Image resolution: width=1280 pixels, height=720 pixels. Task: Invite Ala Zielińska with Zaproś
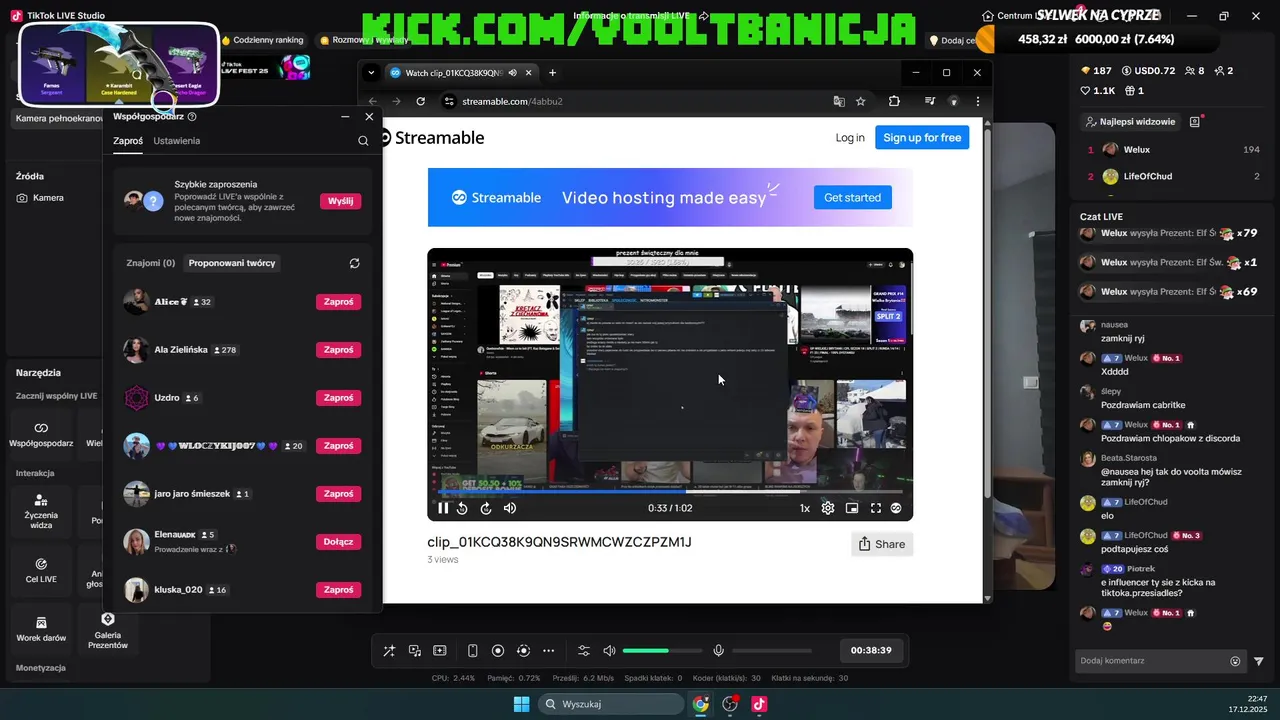339,350
